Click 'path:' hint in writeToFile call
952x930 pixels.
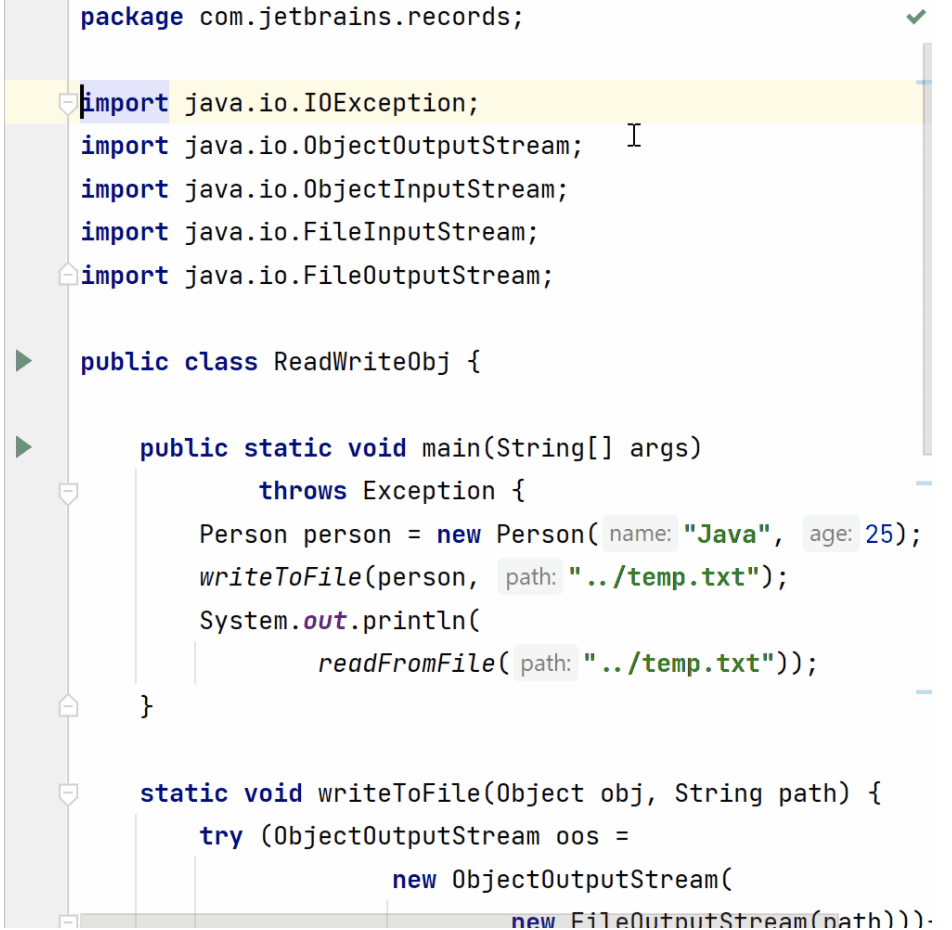point(529,578)
